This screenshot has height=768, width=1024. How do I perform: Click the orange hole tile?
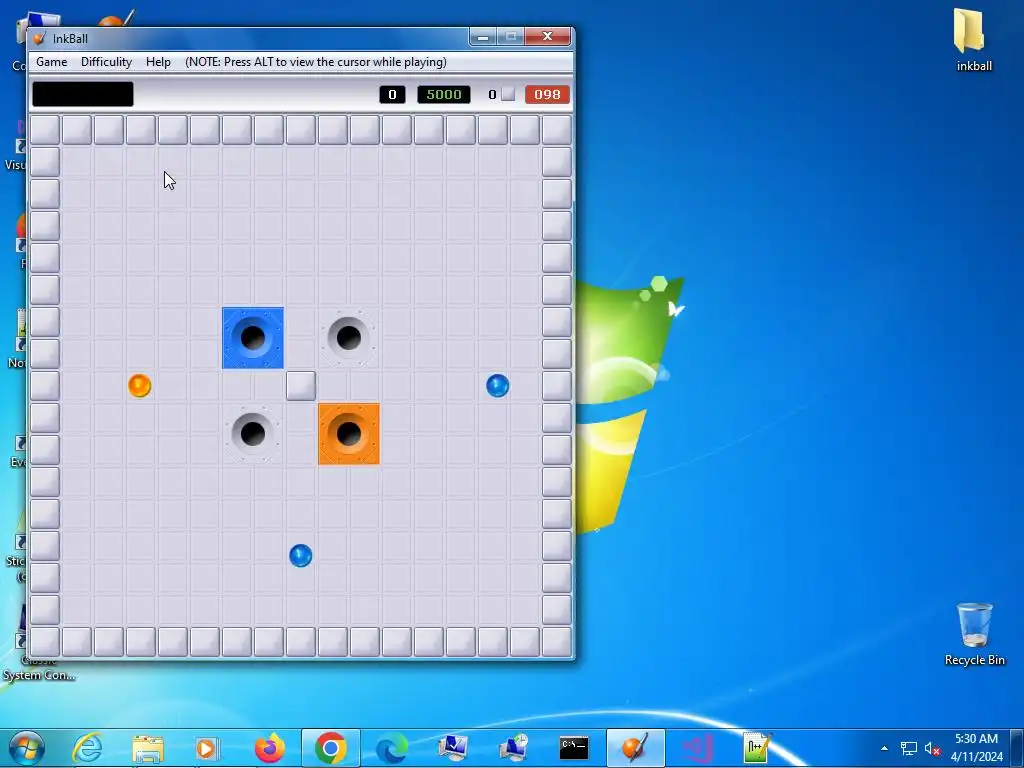point(349,434)
